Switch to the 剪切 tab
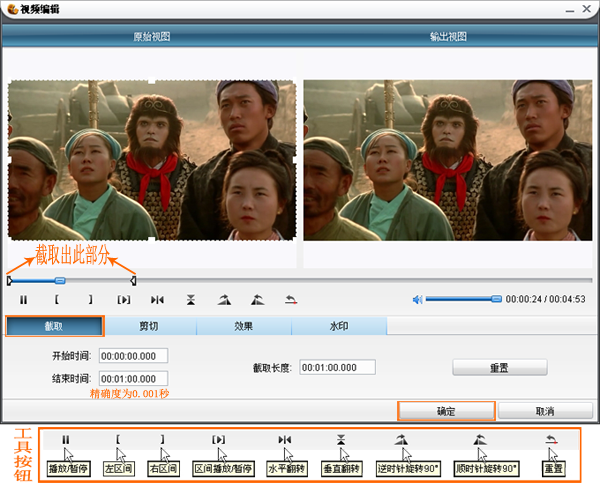Screen dimensions: 600x487 (149, 326)
